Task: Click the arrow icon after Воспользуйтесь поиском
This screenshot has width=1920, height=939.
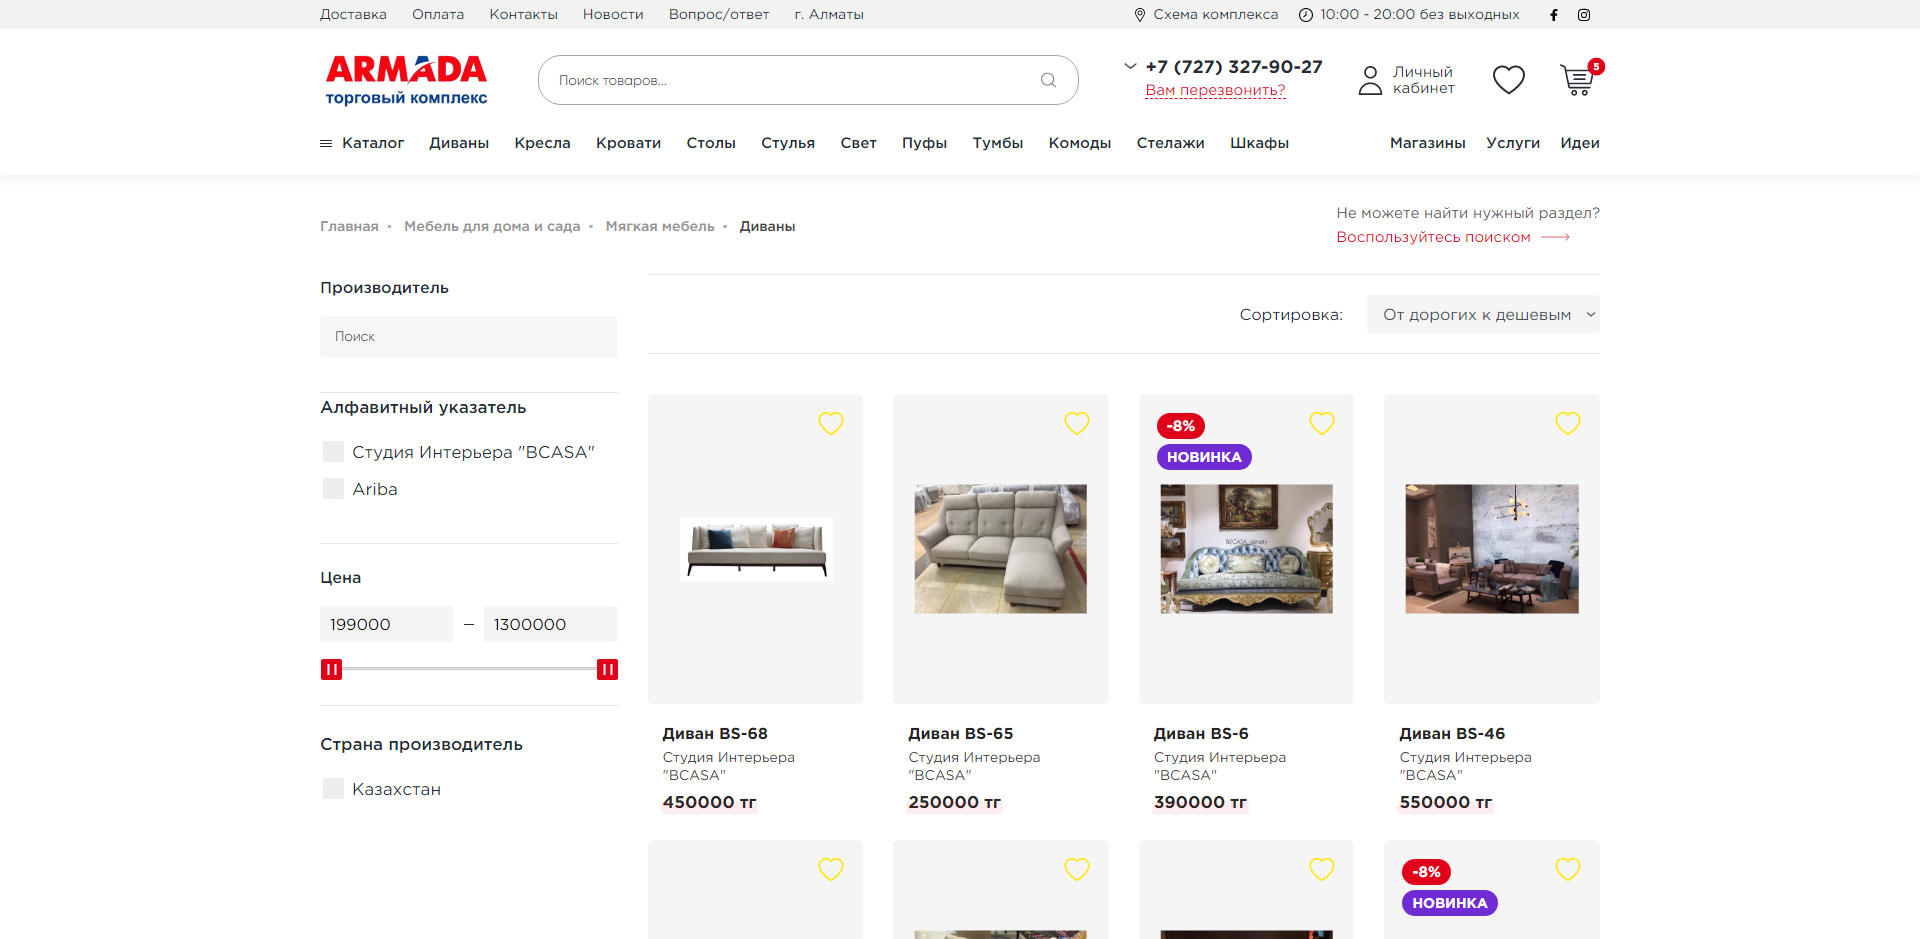Action: 1555,237
